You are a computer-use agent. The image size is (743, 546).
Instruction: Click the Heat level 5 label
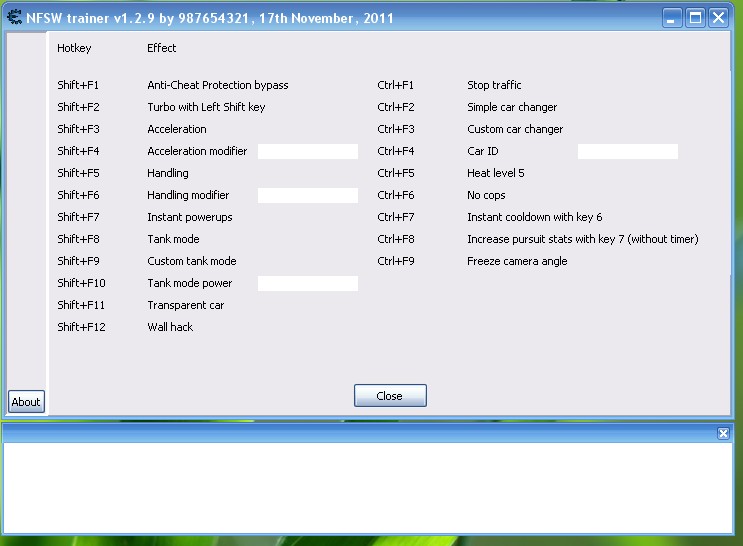pos(496,173)
